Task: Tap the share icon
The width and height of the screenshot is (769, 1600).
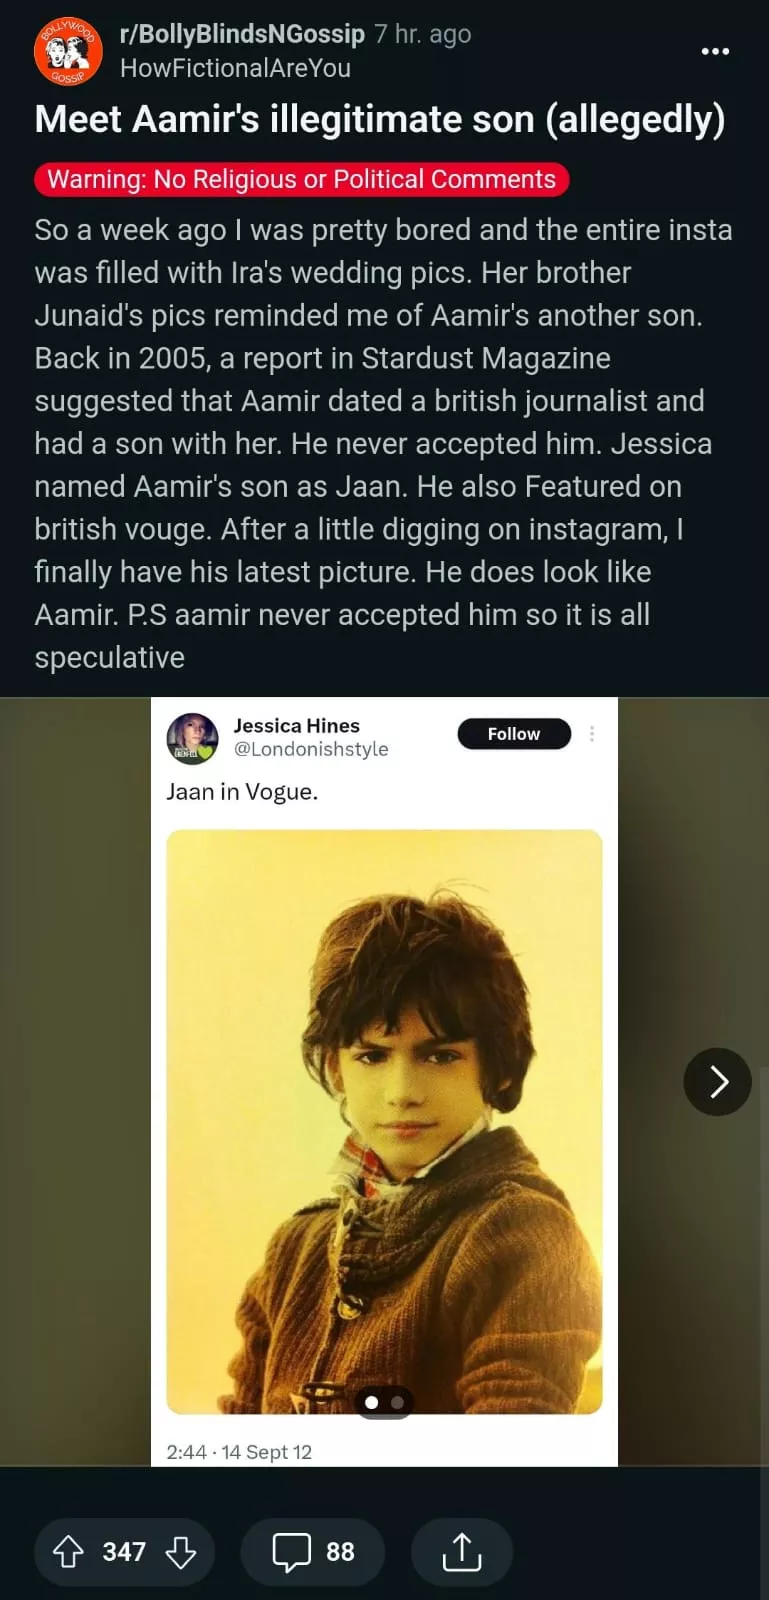Action: (461, 1551)
